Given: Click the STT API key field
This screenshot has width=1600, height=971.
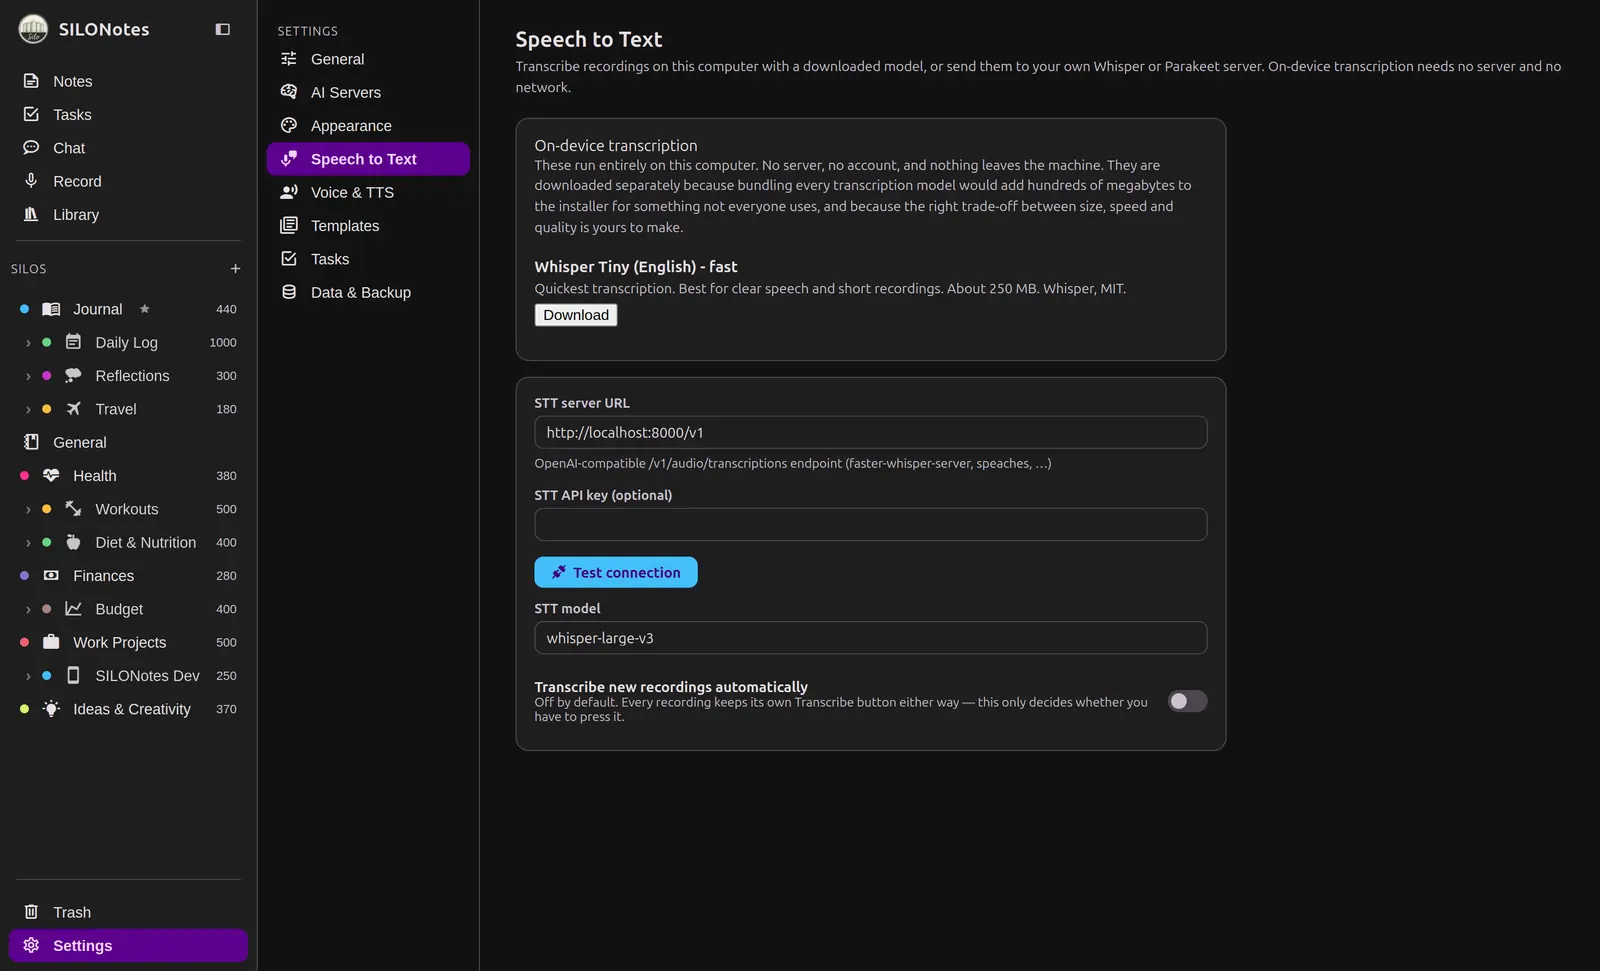Looking at the screenshot, I should (x=871, y=524).
